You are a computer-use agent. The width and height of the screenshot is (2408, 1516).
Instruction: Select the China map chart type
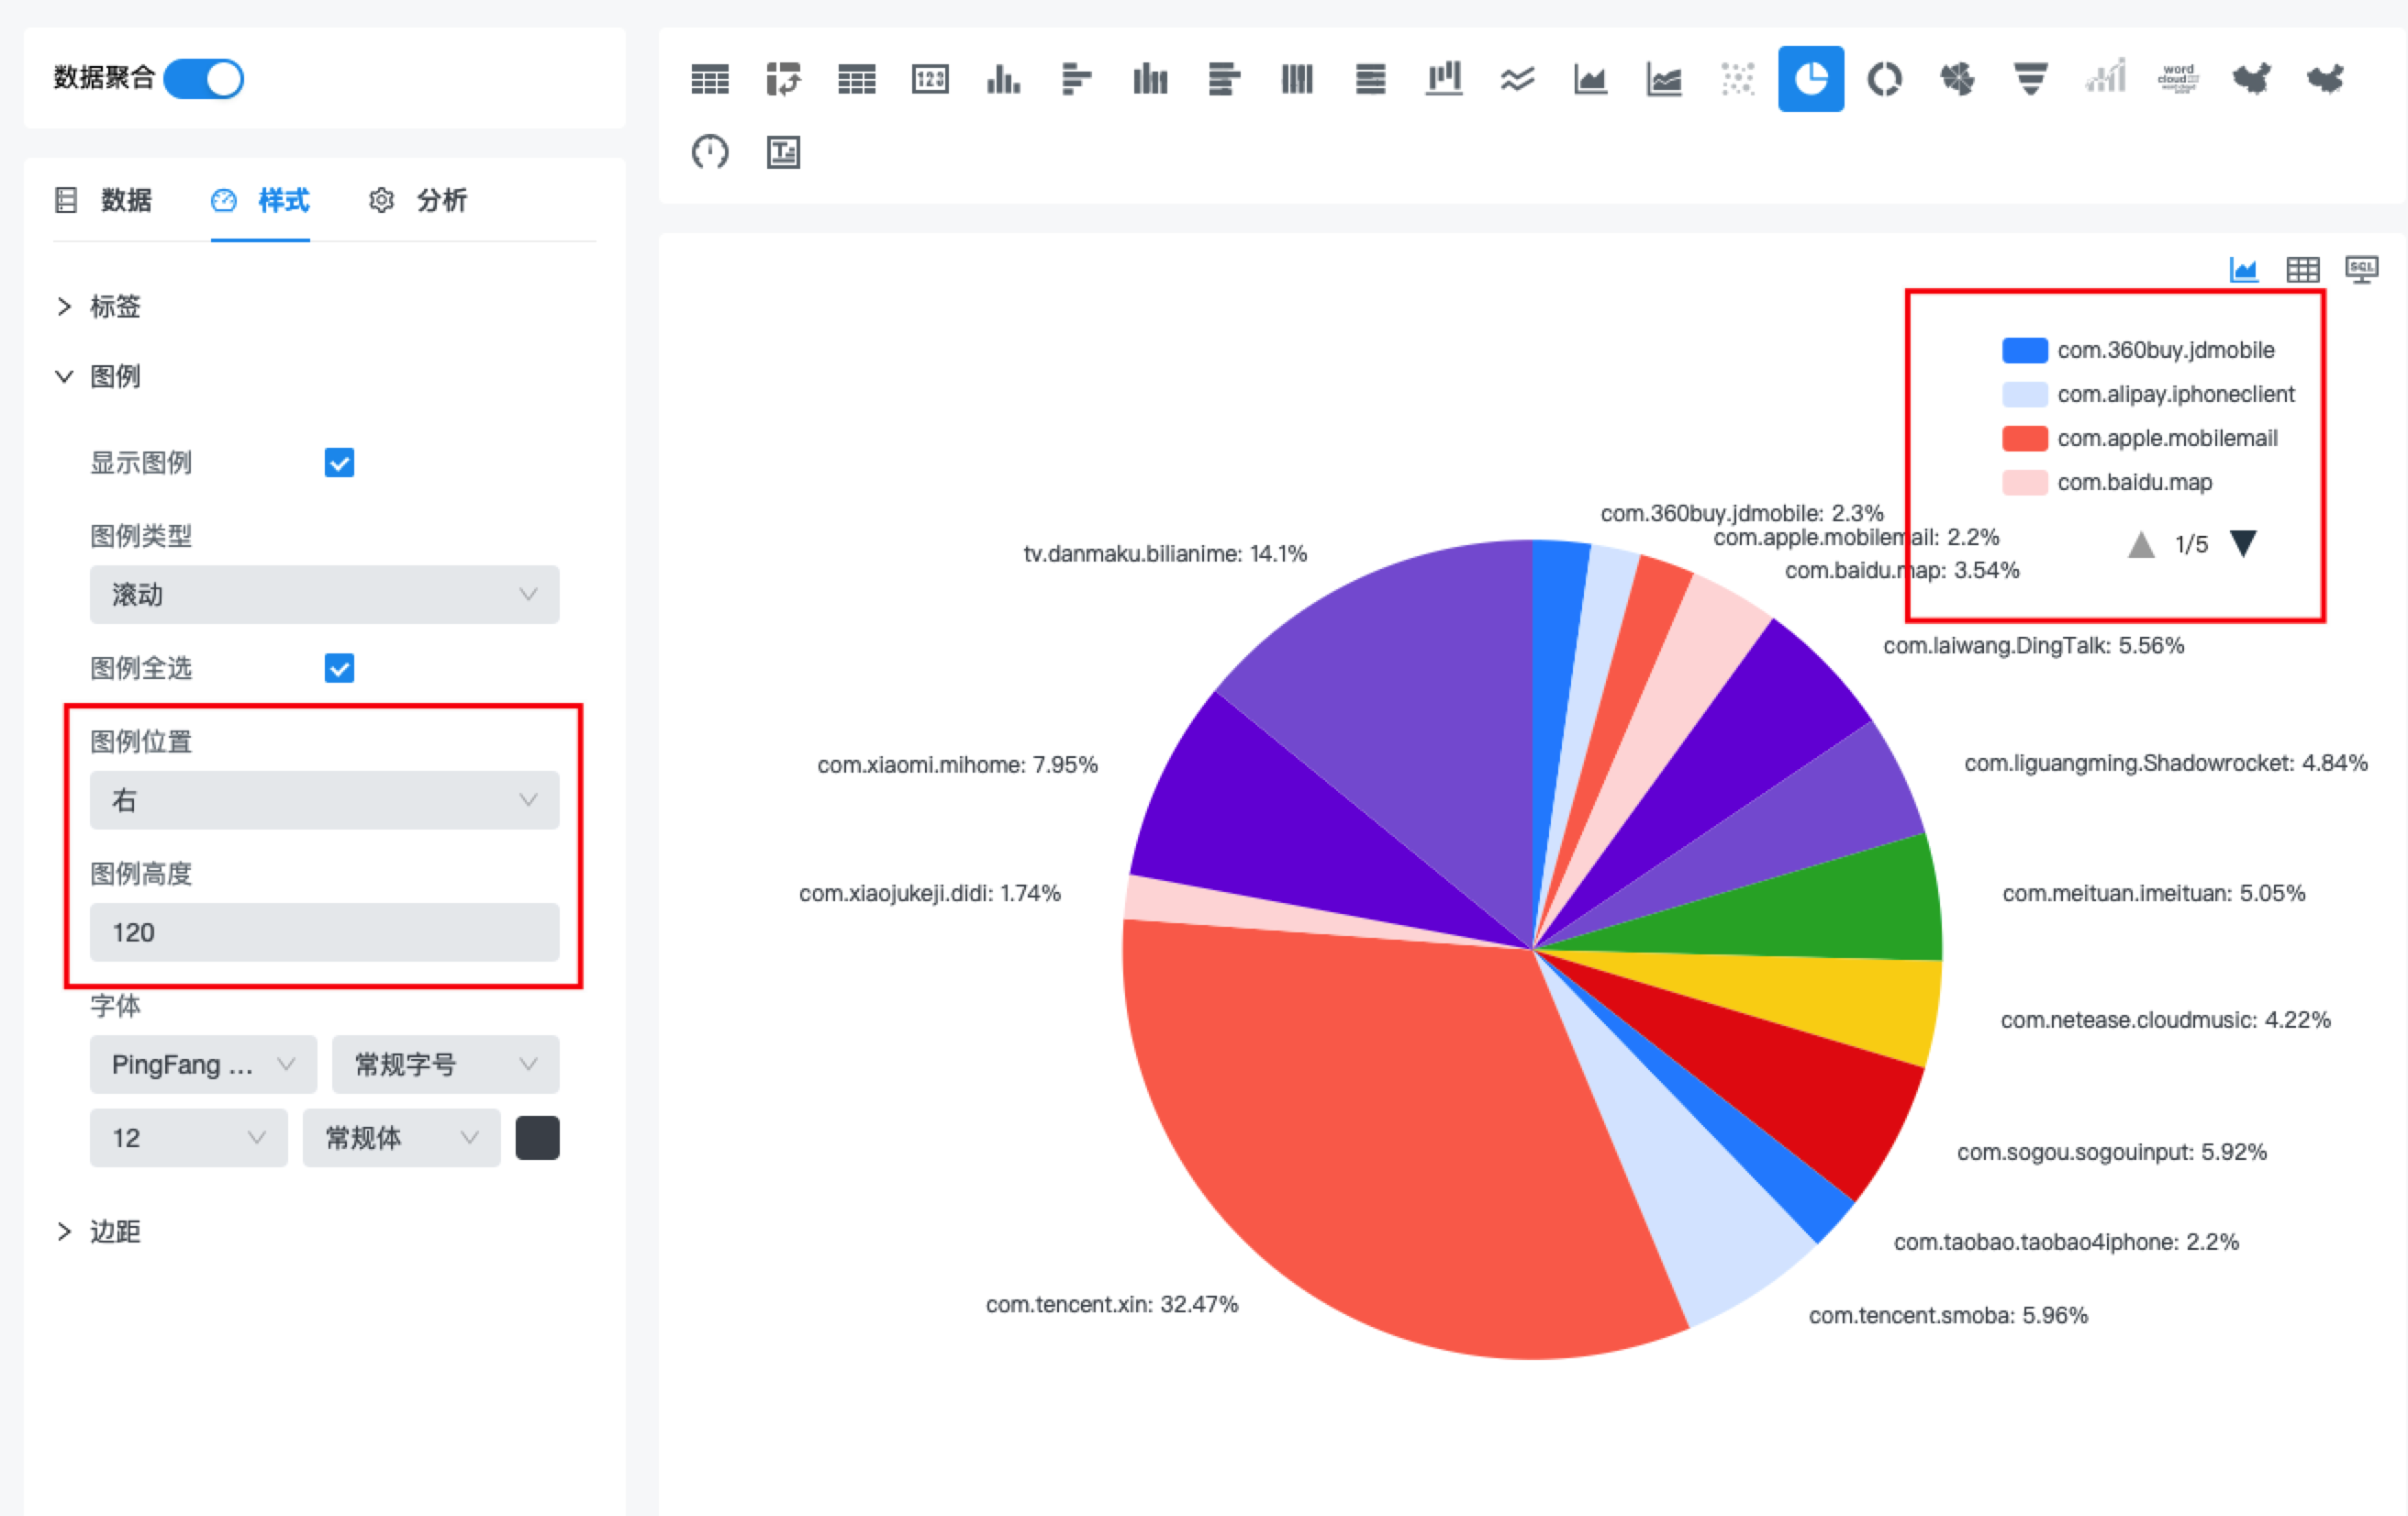coord(2251,79)
